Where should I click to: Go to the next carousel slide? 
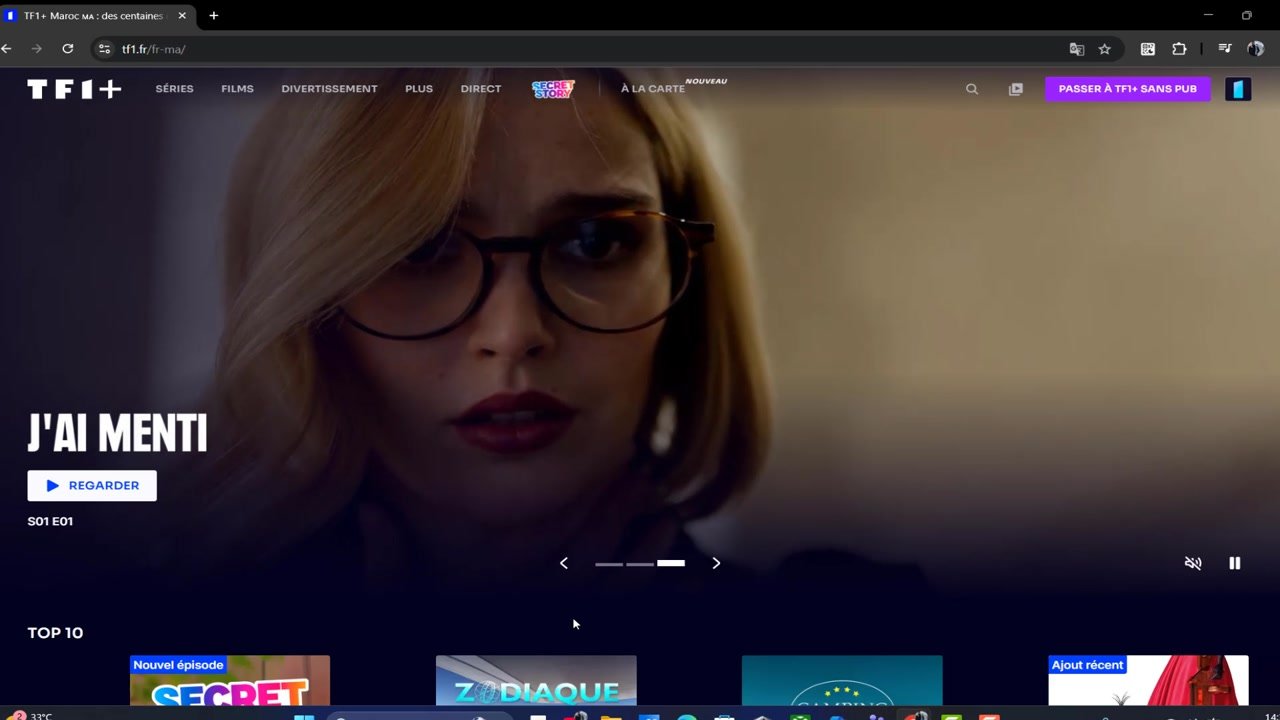716,563
